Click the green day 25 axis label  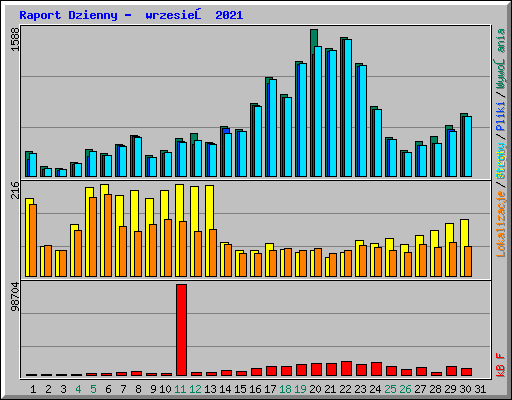[391, 389]
